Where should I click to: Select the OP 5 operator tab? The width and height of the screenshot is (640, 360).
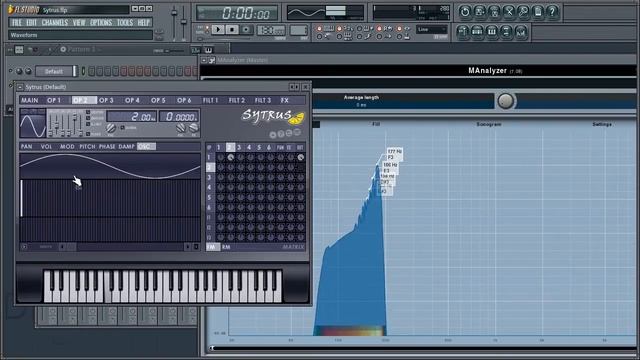click(158, 100)
